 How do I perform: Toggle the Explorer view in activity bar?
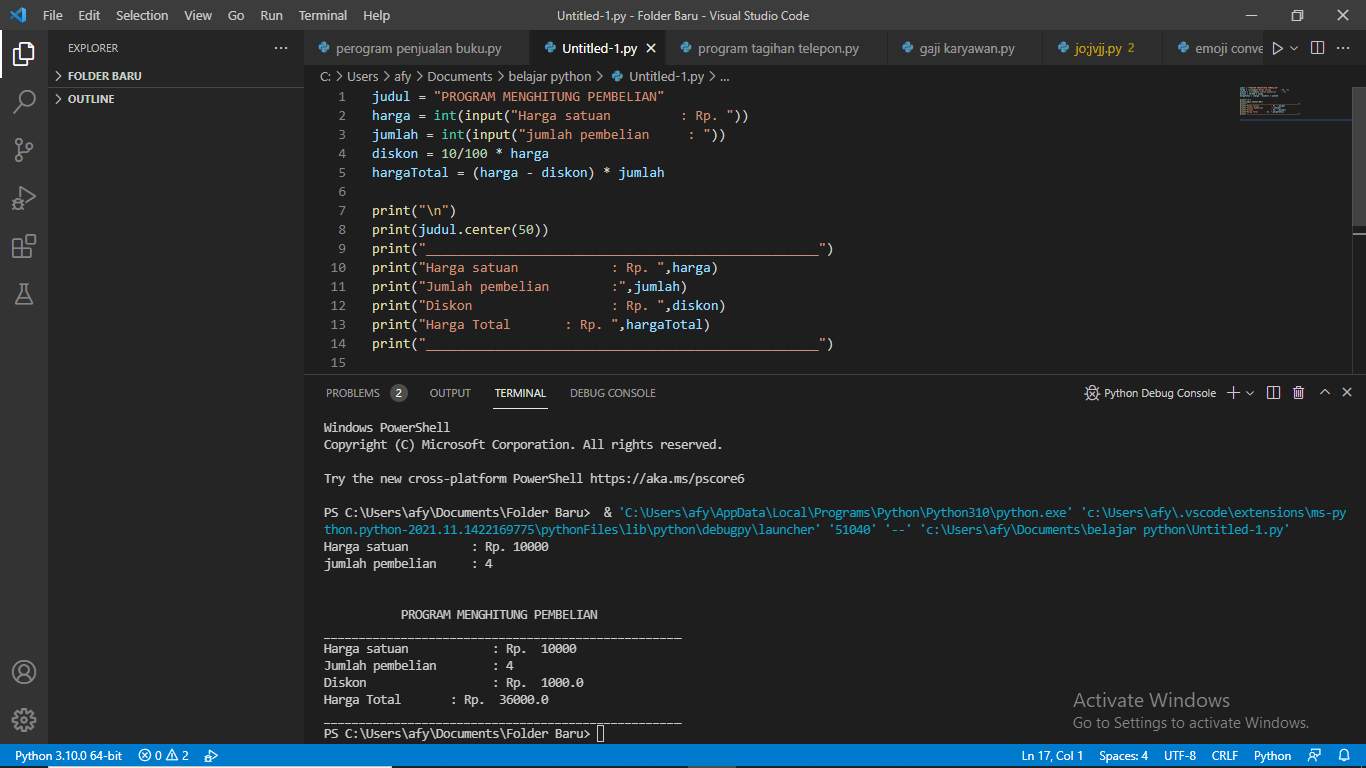tap(24, 53)
